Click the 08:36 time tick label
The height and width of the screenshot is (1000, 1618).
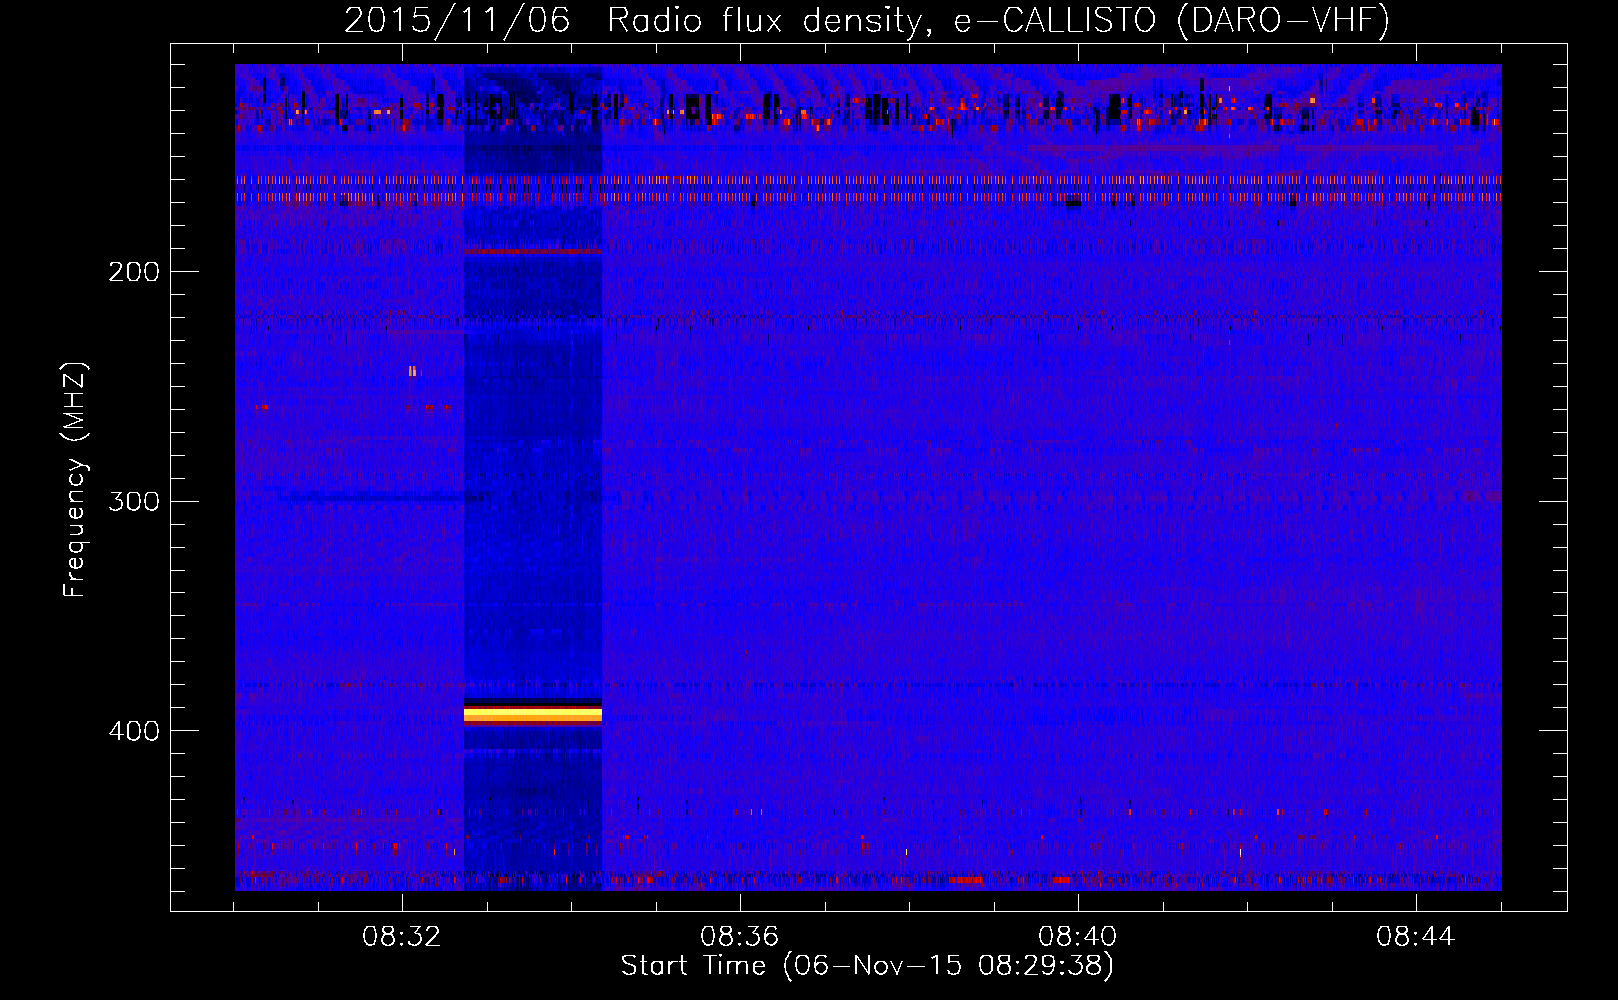tap(740, 937)
